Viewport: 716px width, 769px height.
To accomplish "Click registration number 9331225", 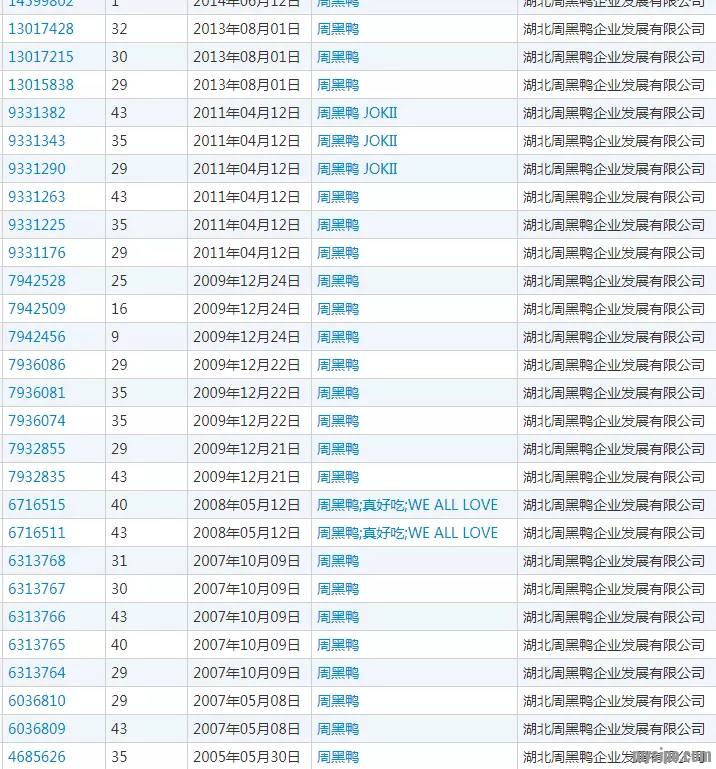I will [x=37, y=225].
